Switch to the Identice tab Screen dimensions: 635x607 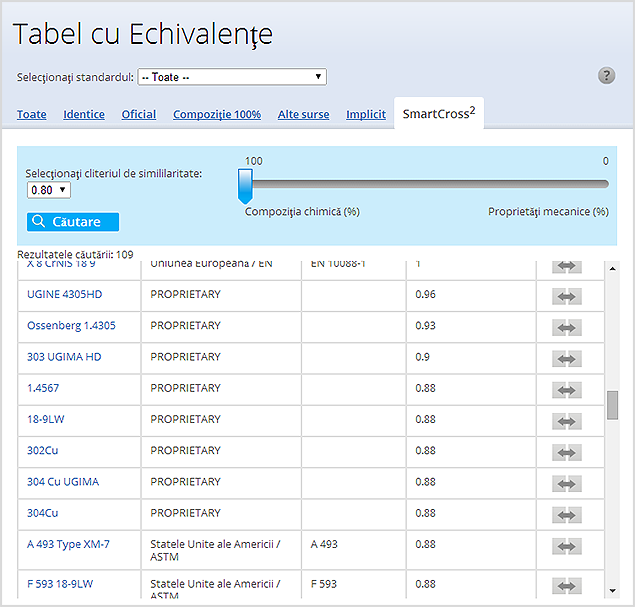coord(84,115)
